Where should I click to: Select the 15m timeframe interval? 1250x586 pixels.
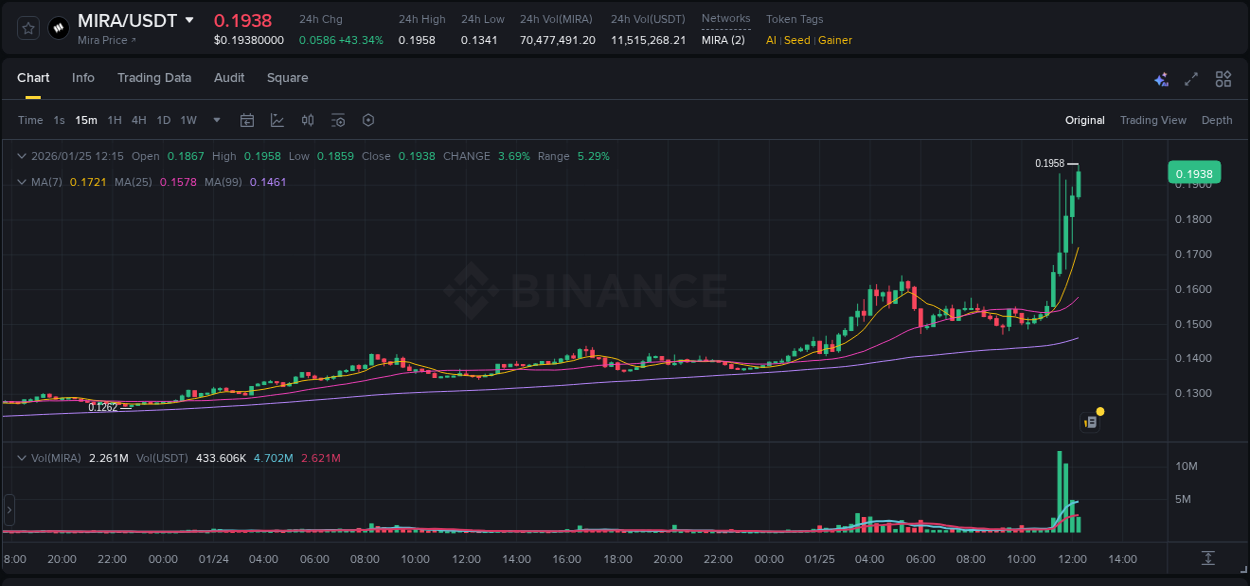point(85,120)
